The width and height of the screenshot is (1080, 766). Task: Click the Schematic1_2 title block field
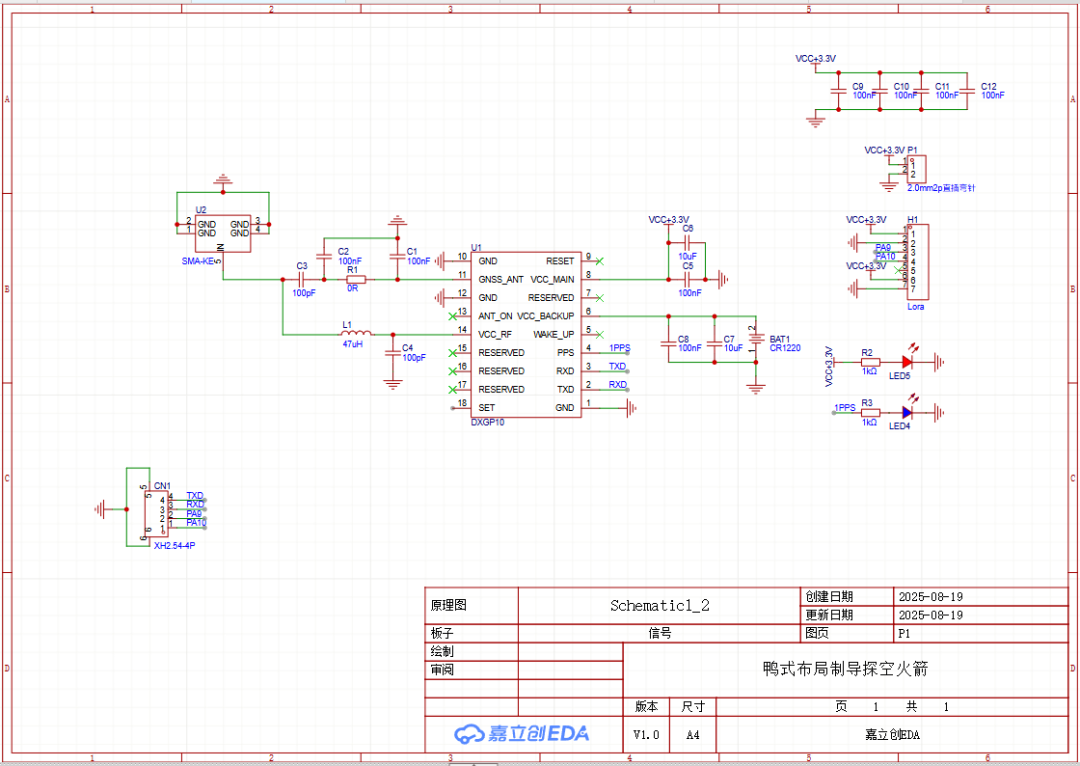(x=659, y=606)
